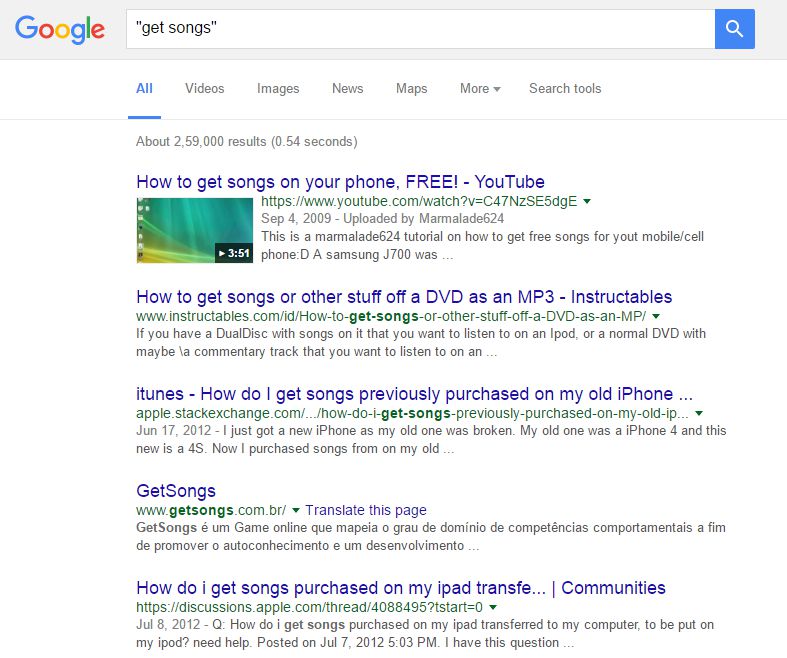The image size is (787, 658).
Task: Expand the More dropdown menu
Action: pos(480,89)
